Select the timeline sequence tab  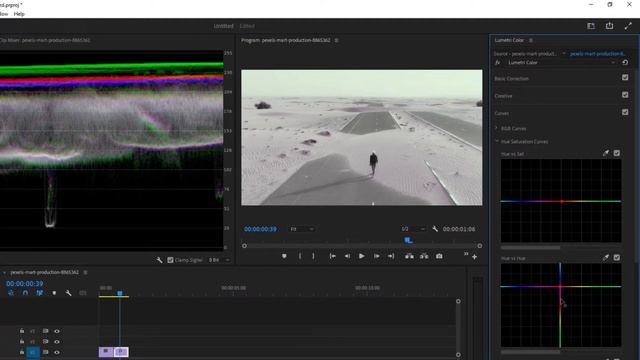44,272
